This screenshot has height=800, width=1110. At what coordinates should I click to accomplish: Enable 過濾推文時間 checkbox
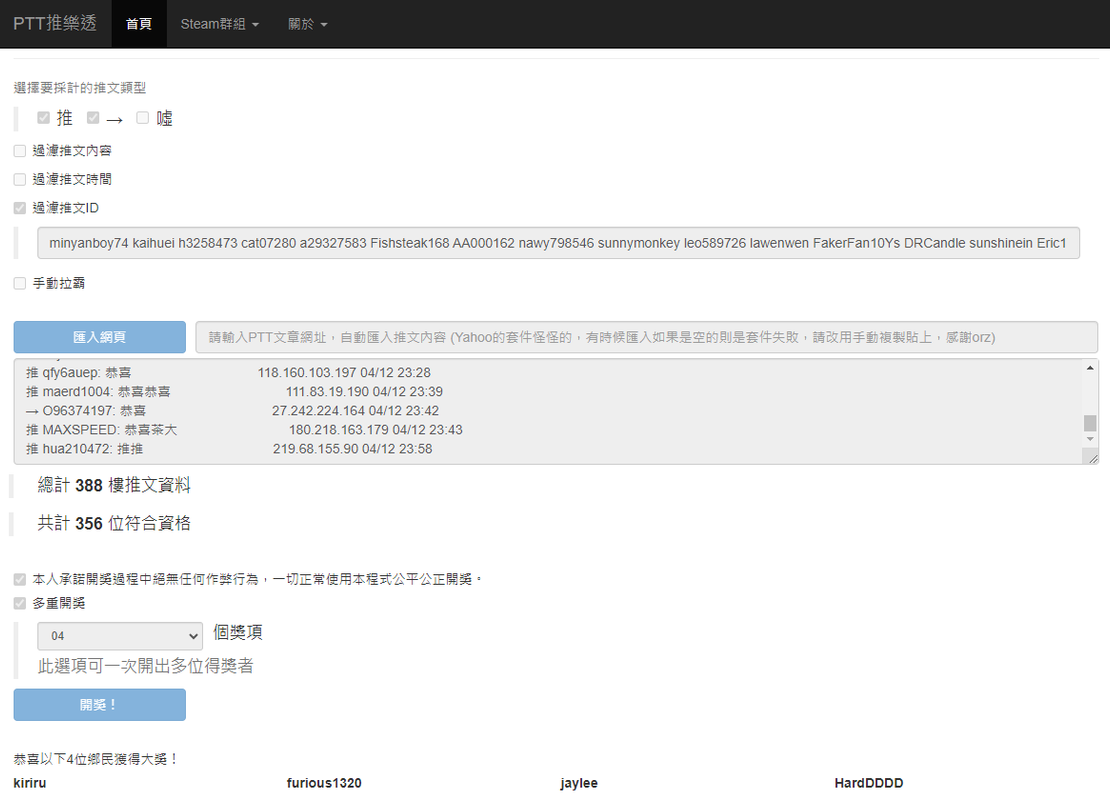20,179
